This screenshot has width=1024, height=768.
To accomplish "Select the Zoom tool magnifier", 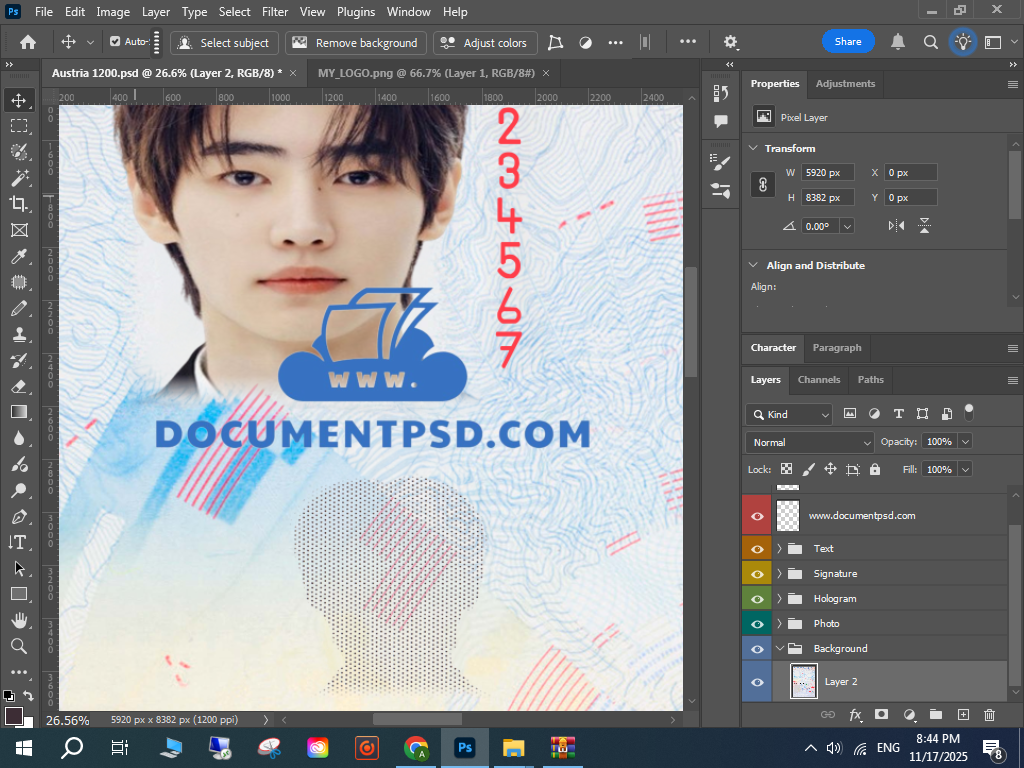I will pos(18,646).
